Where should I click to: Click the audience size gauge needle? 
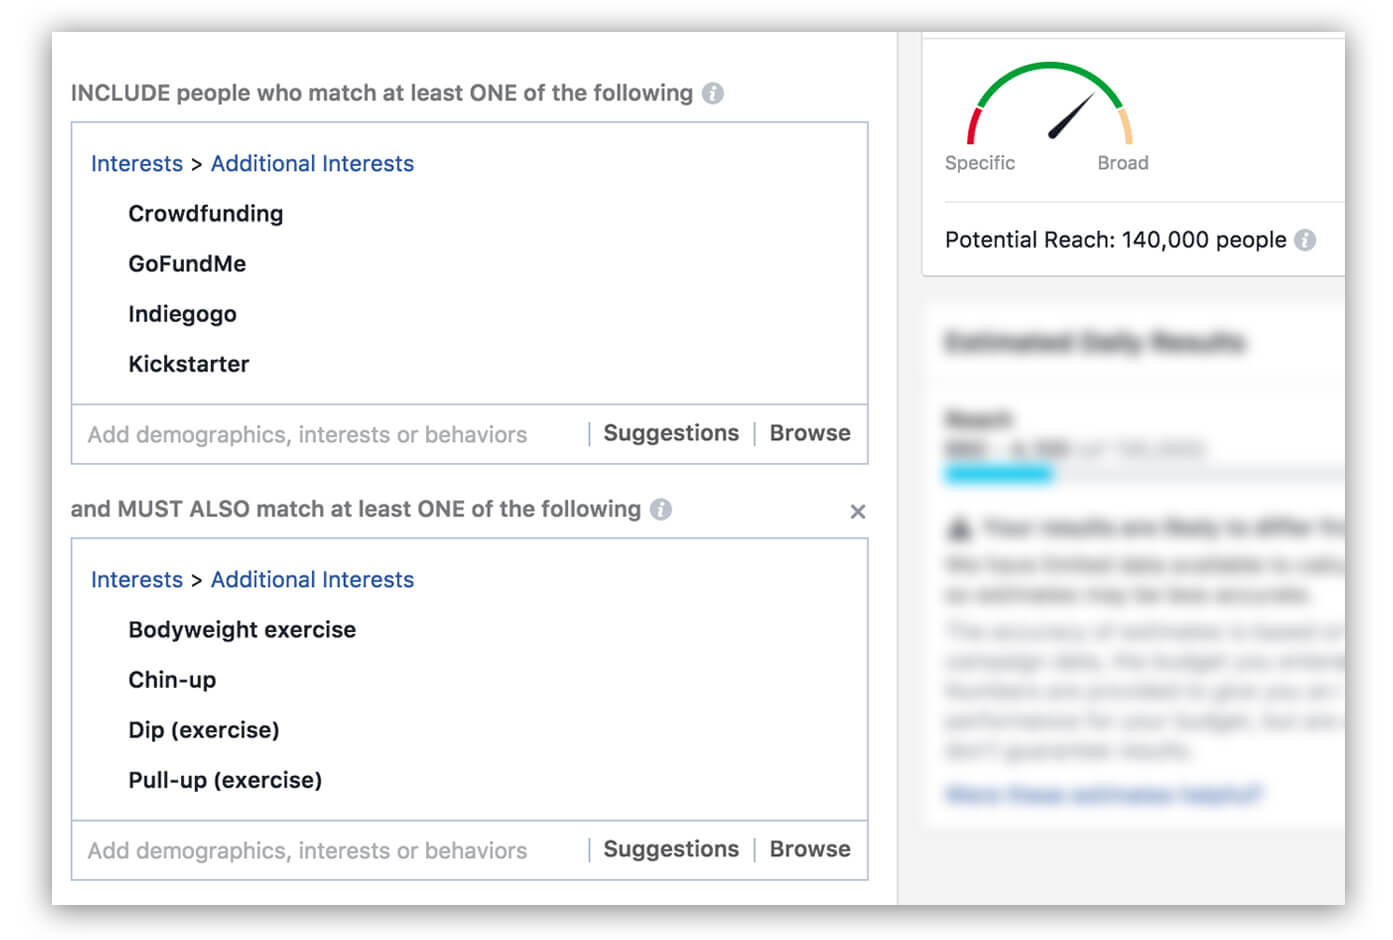pyautogui.click(x=1070, y=117)
